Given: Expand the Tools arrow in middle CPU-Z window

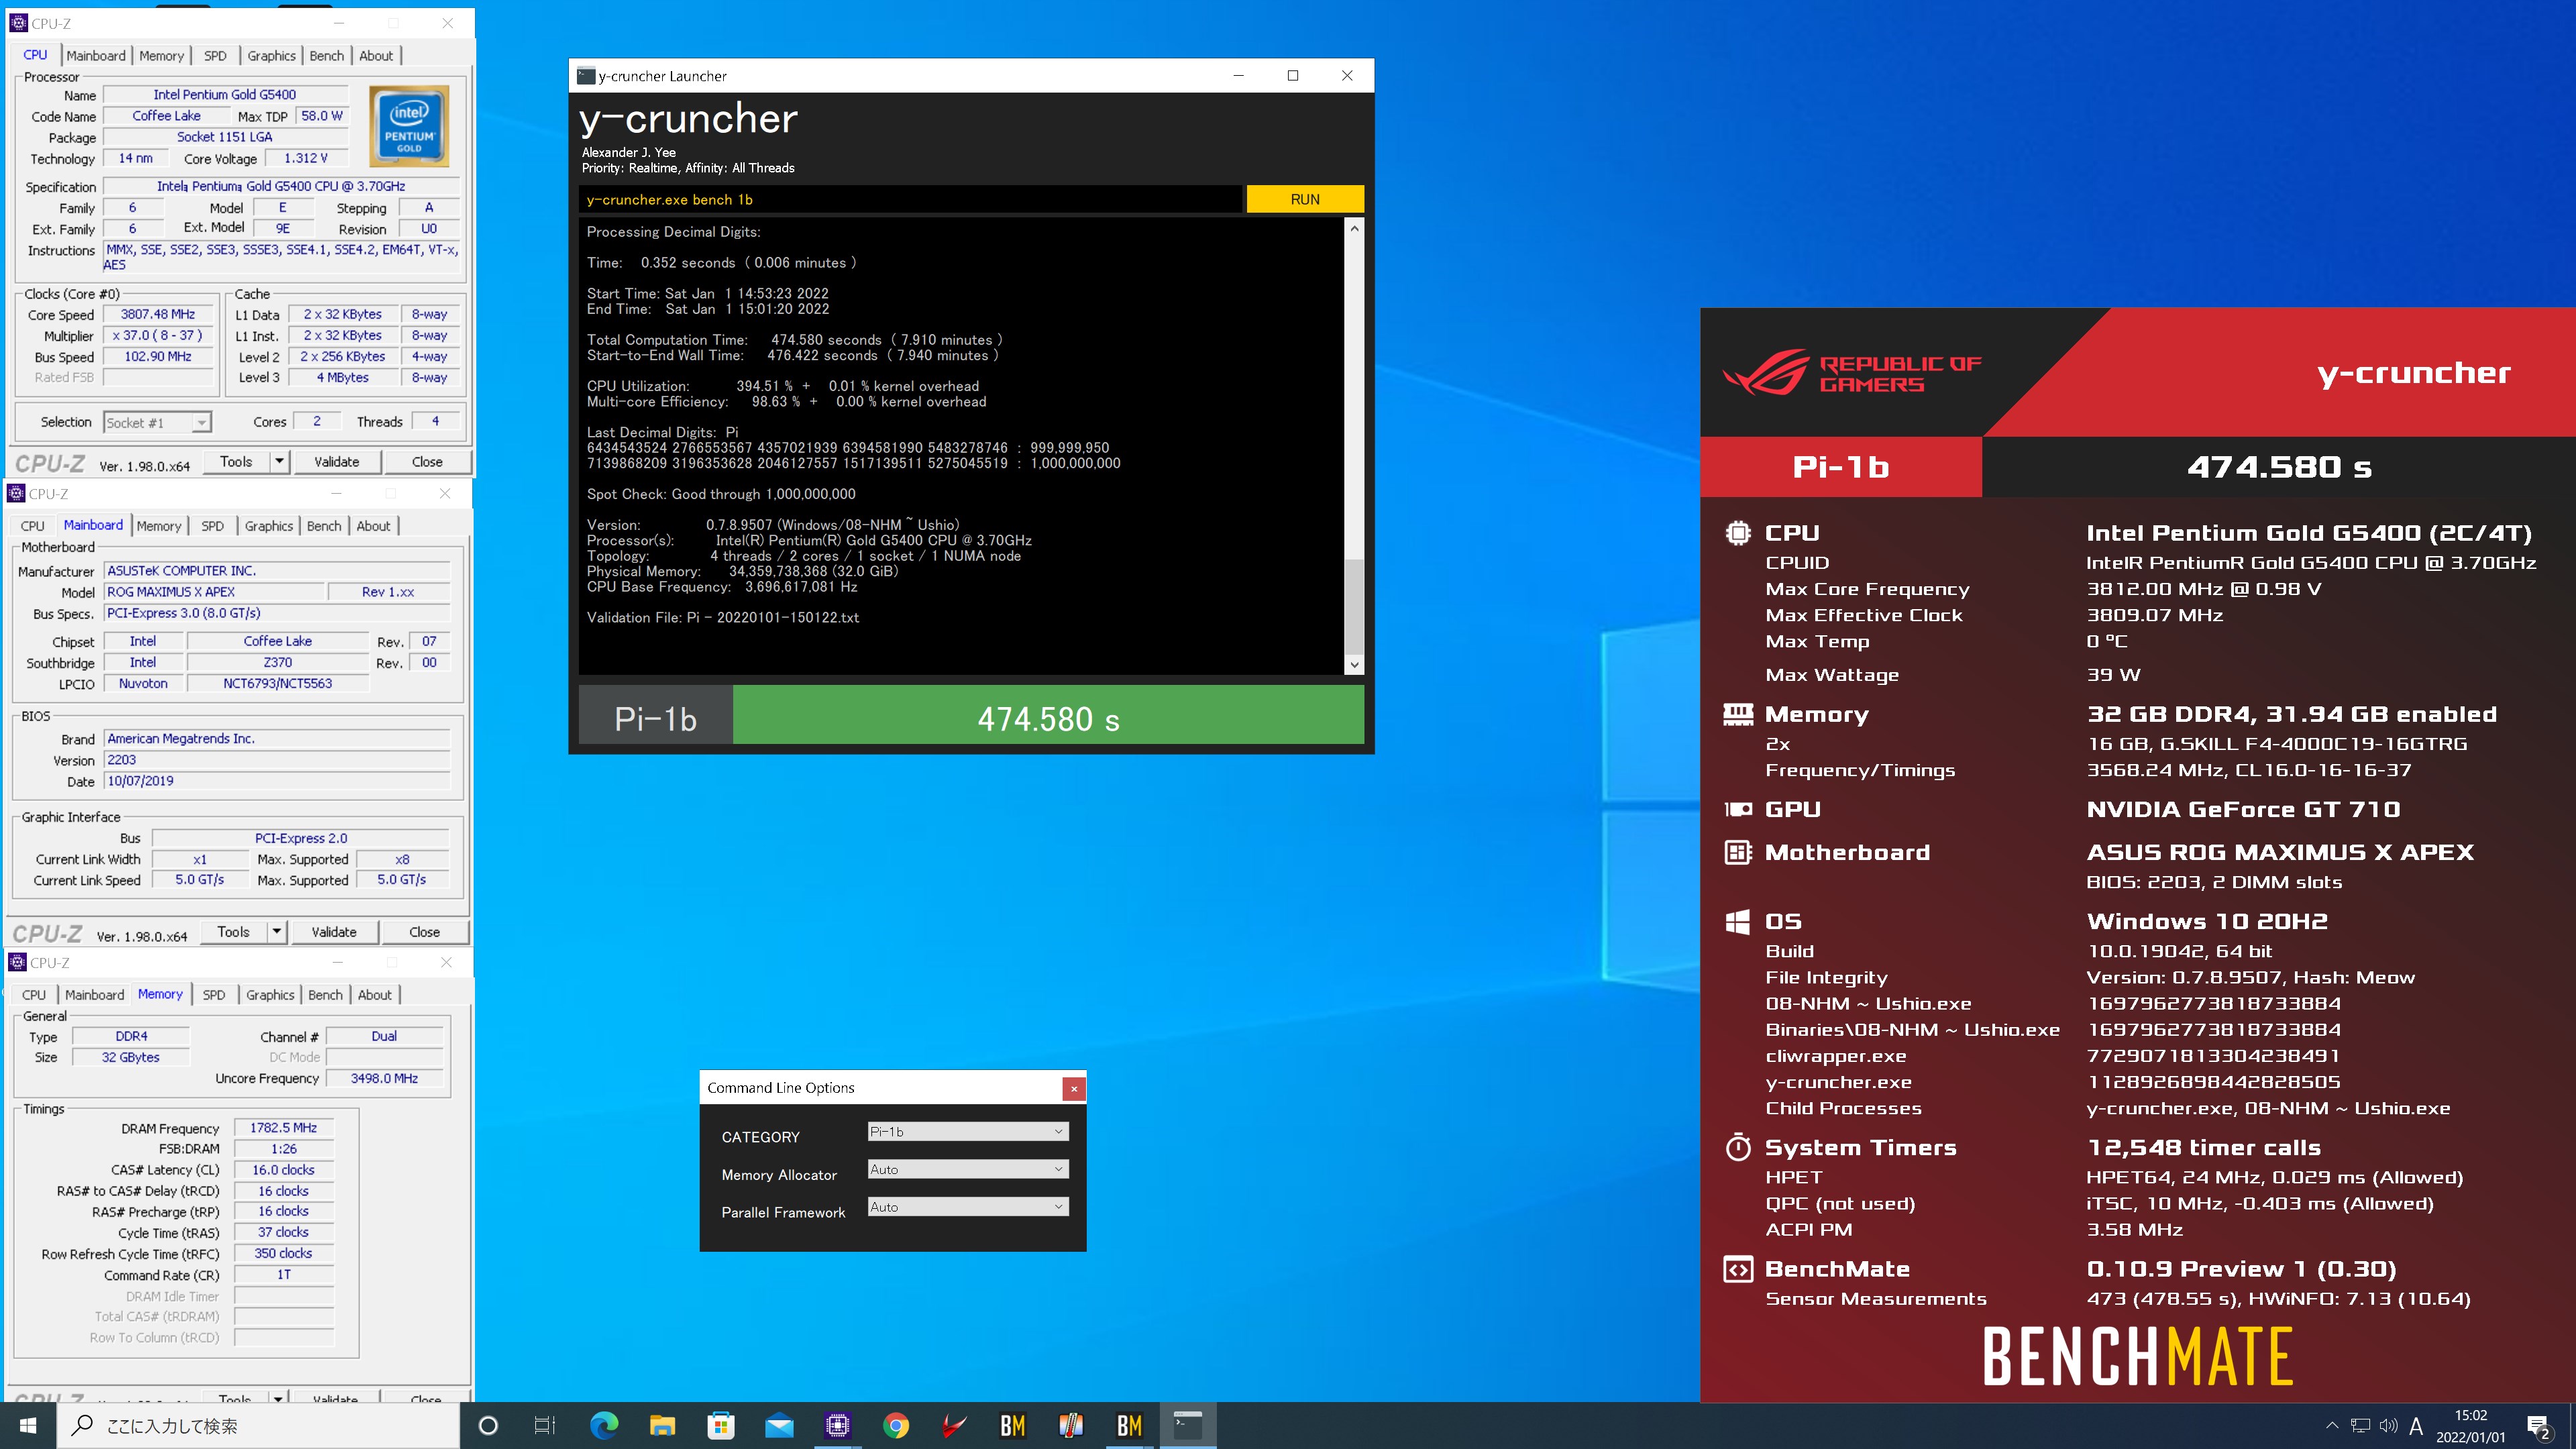Looking at the screenshot, I should [x=277, y=932].
